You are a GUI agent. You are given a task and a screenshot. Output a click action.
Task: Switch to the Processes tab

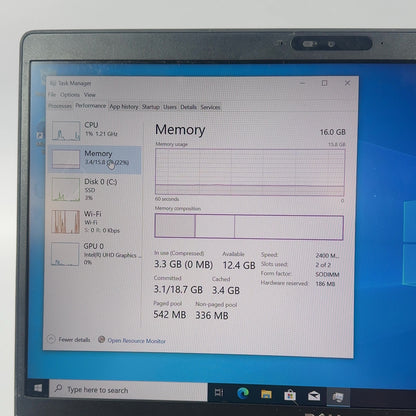[x=60, y=106]
